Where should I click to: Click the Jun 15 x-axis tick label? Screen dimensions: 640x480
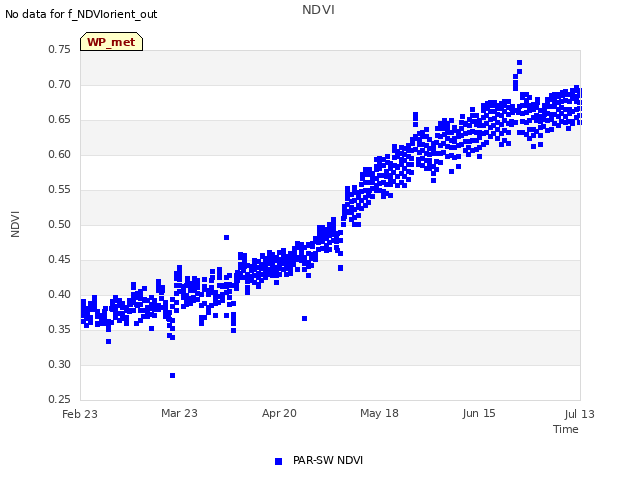(x=479, y=413)
